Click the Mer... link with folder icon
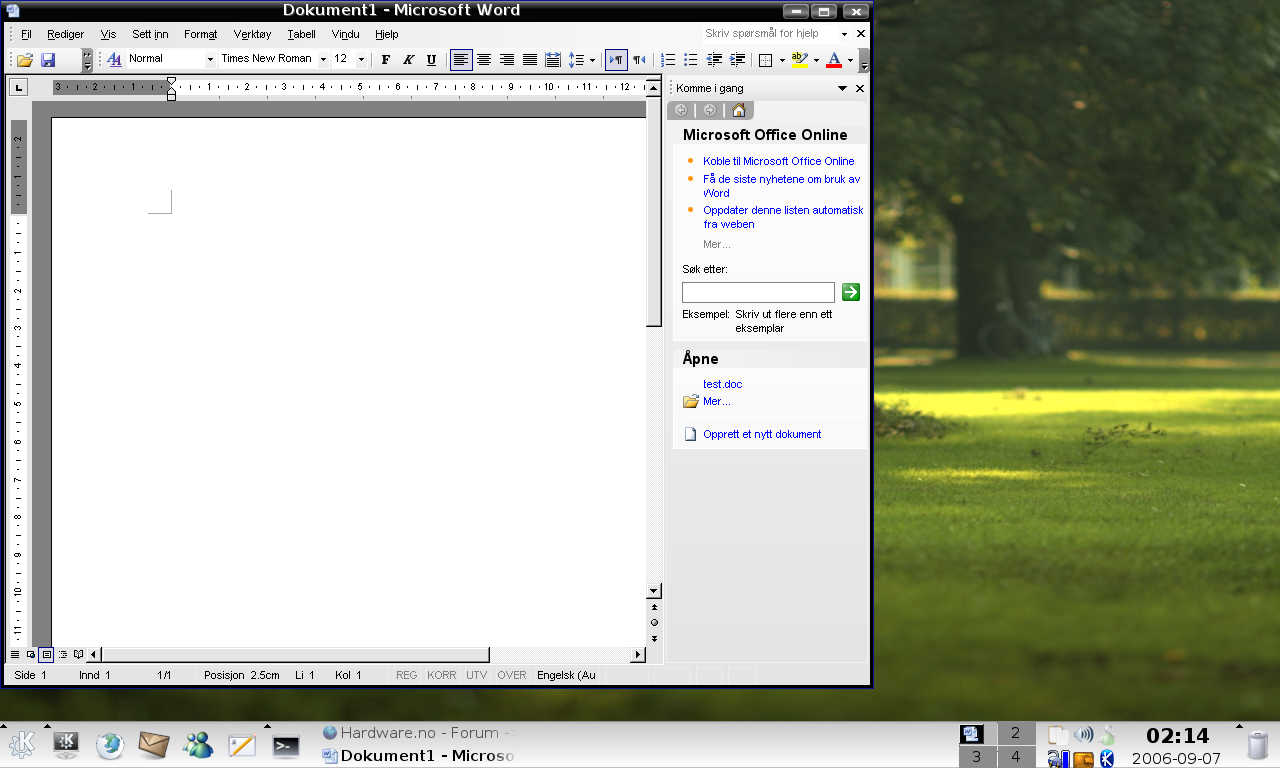This screenshot has width=1280, height=768. 717,401
